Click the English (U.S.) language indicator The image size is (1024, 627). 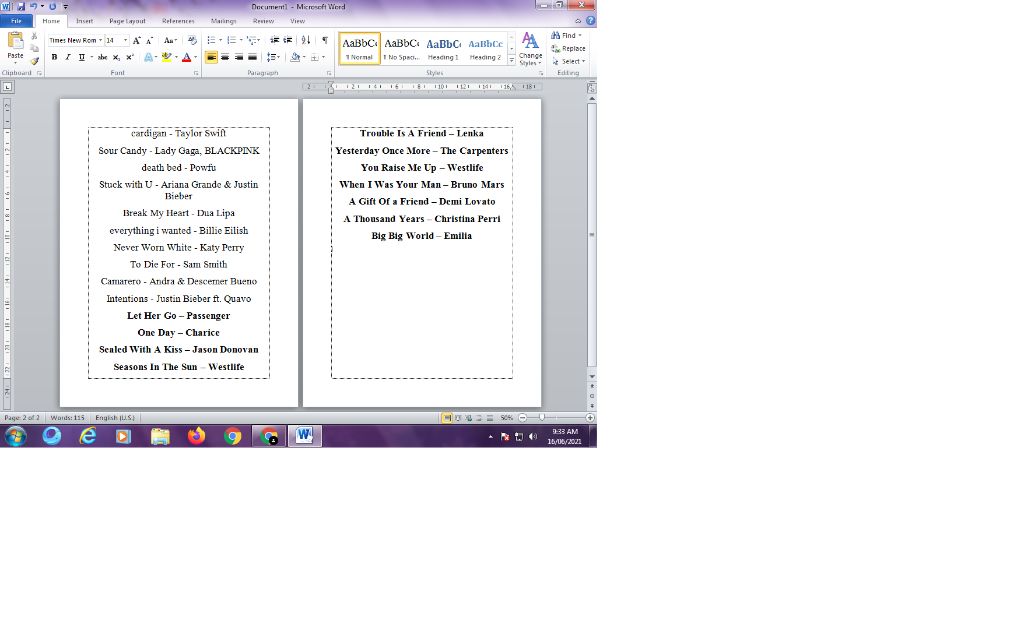pos(115,417)
